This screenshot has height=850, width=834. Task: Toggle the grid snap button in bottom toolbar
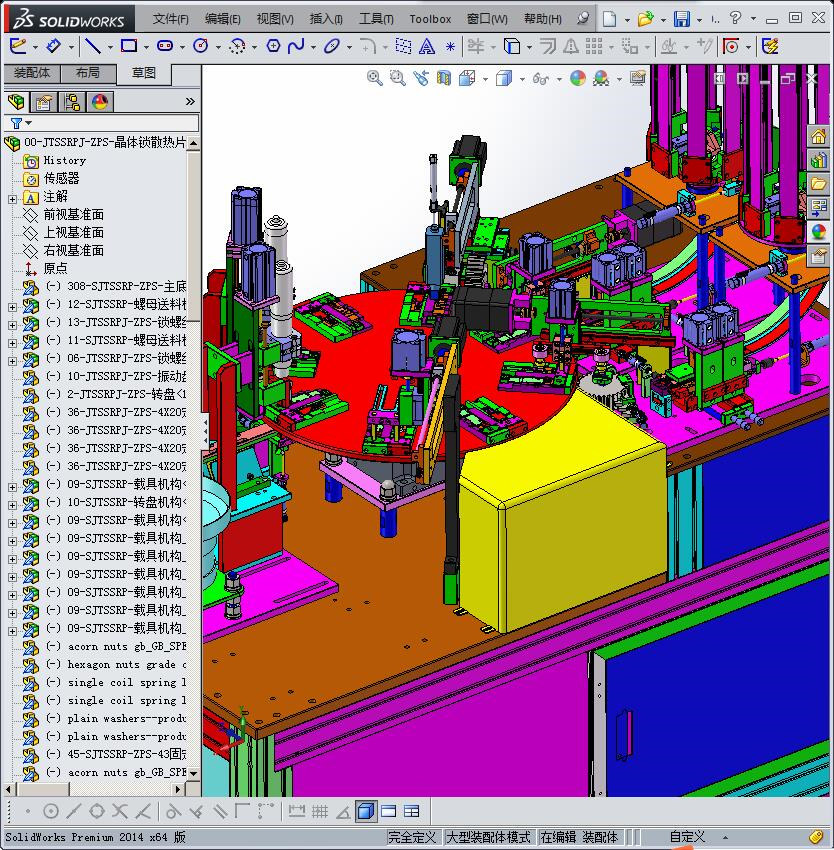pos(320,811)
